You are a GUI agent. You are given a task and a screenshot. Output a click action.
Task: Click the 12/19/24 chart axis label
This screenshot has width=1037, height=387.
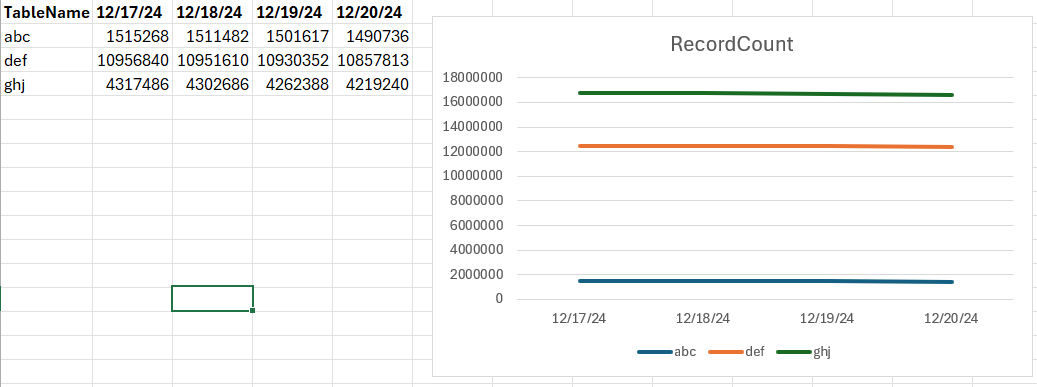[x=827, y=318]
